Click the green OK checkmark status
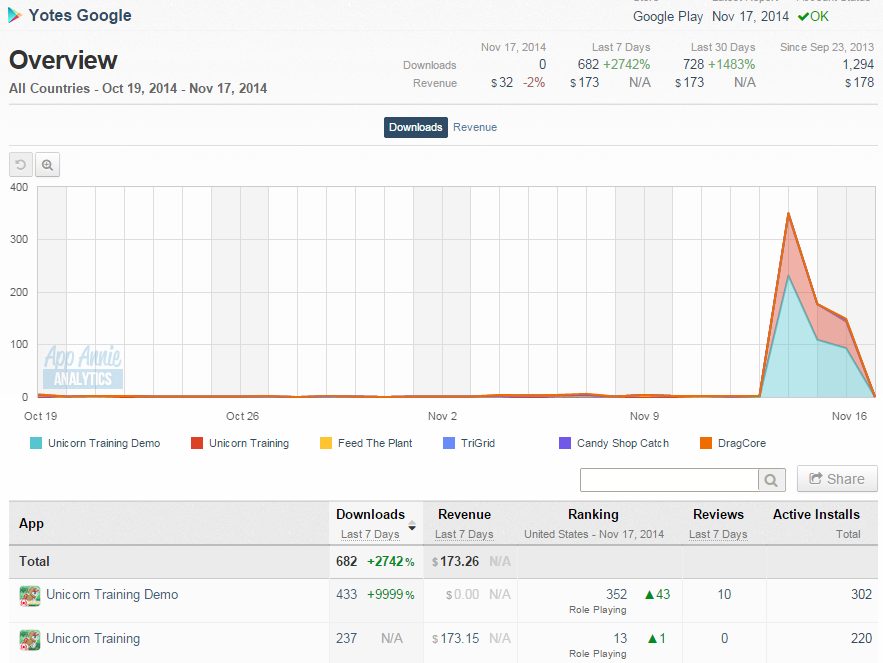 point(813,16)
